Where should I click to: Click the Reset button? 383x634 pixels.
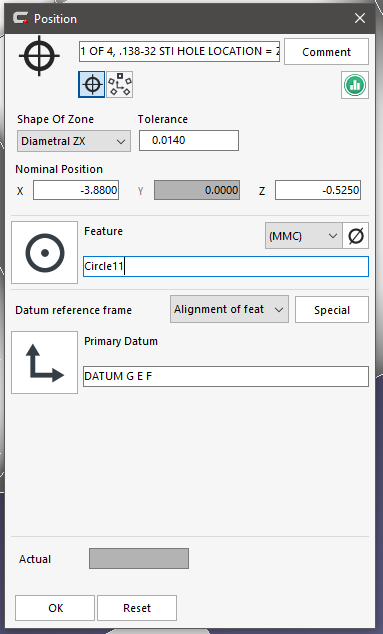click(137, 608)
